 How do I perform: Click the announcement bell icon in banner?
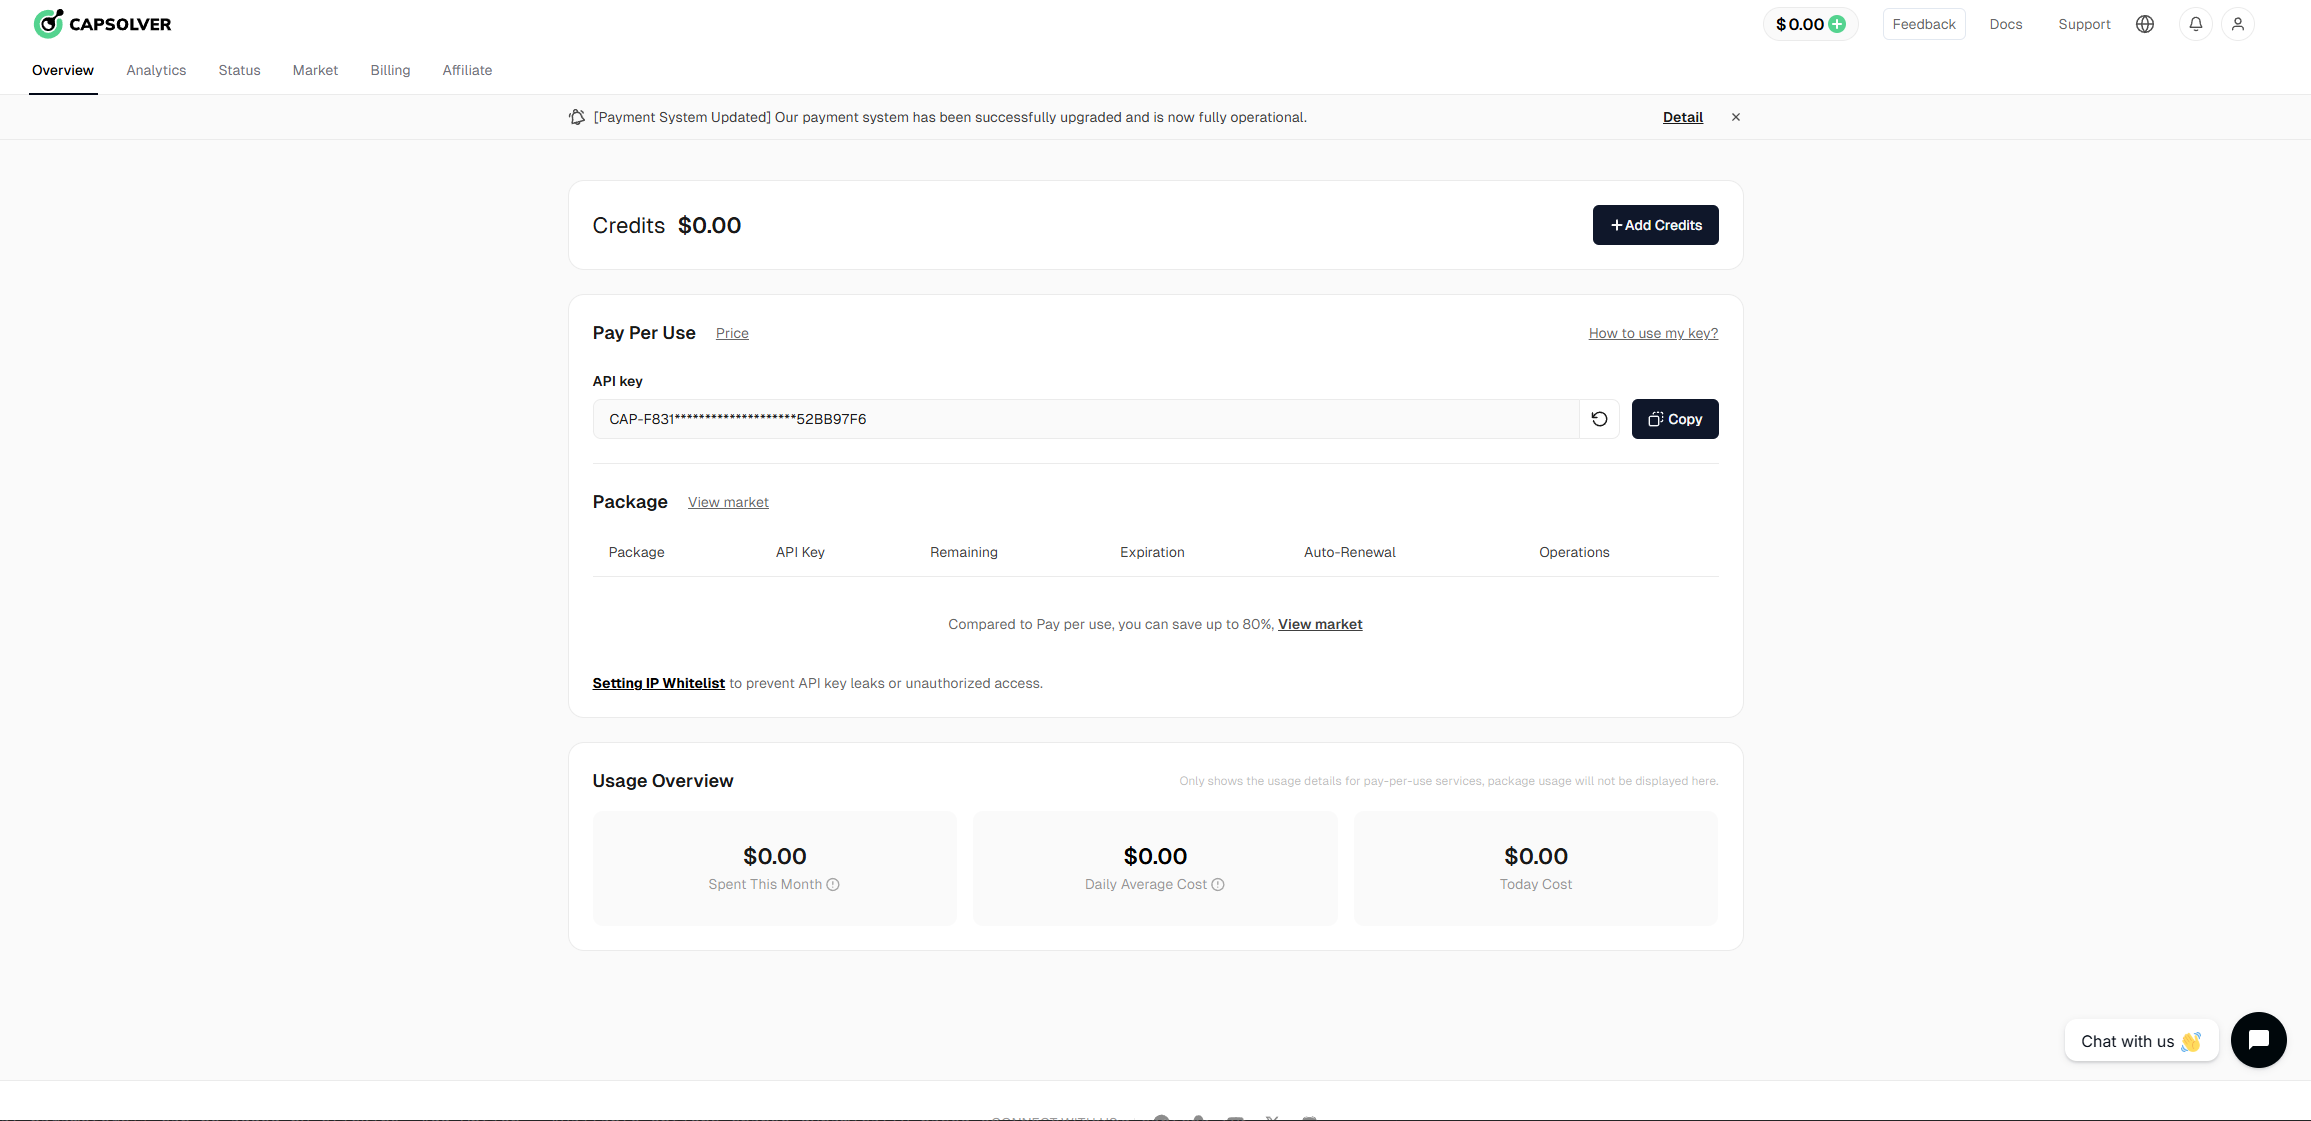[x=577, y=117]
